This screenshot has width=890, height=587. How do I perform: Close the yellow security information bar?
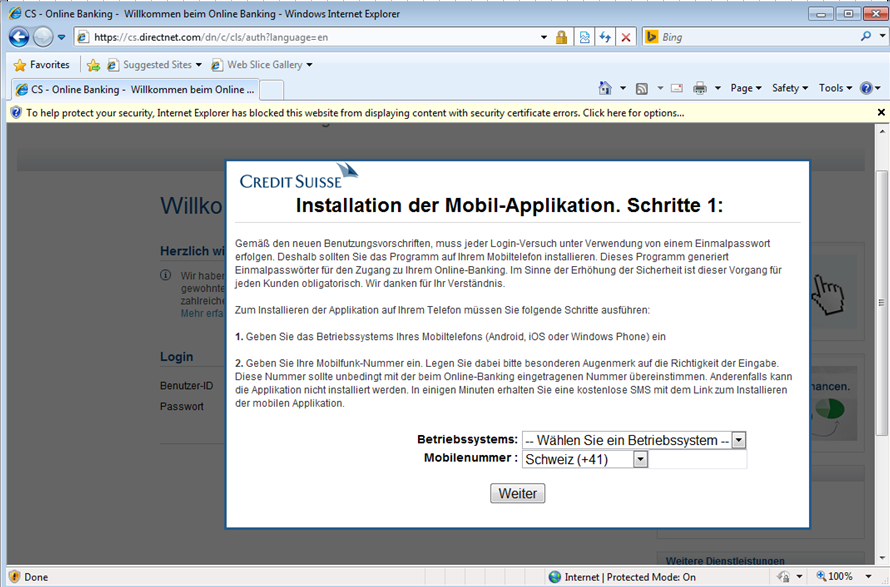tap(881, 112)
